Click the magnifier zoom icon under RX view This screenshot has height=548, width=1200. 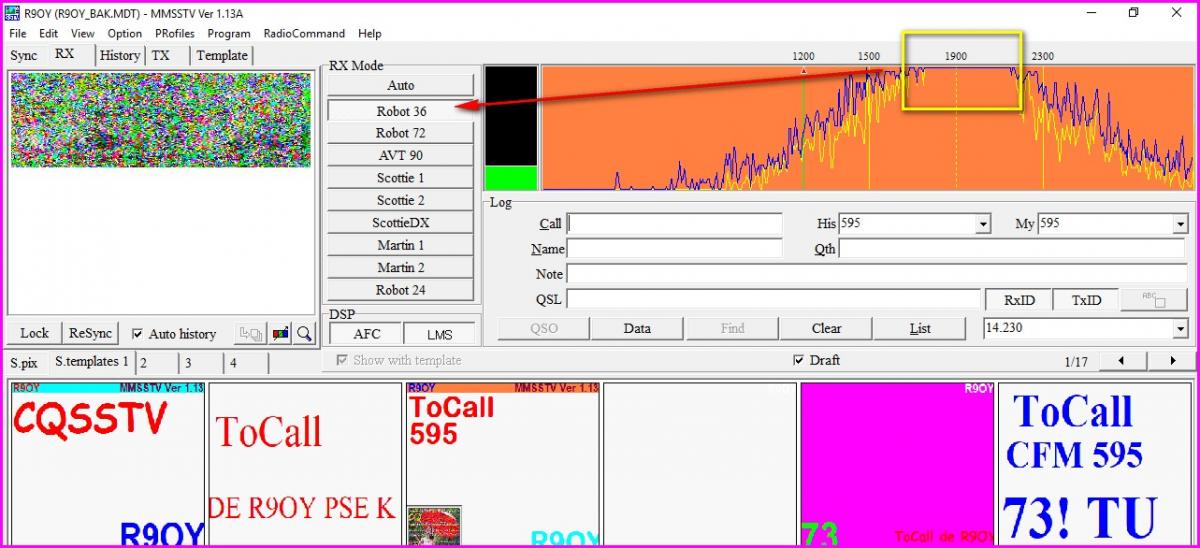[x=304, y=333]
